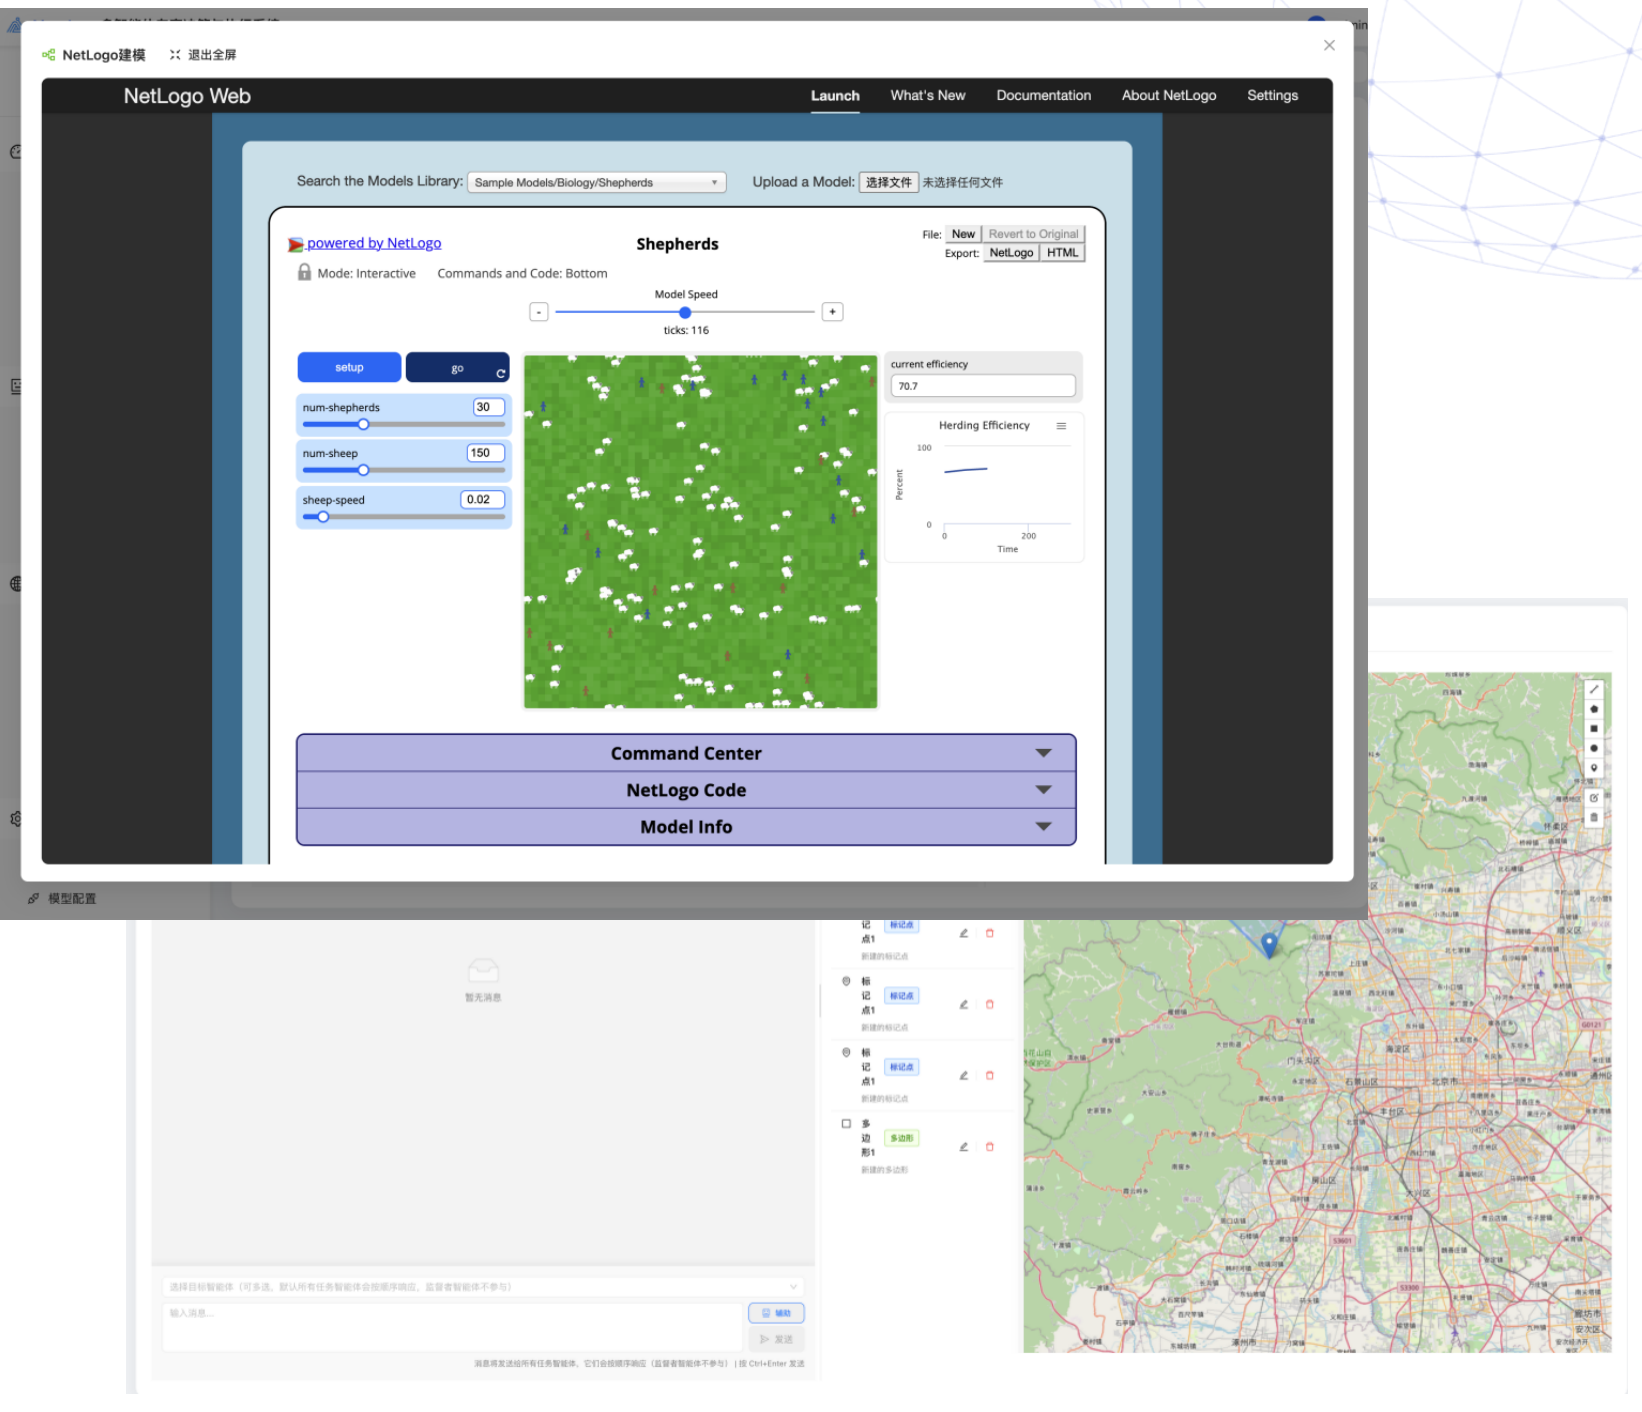Select the circle draw tool on map
This screenshot has width=1642, height=1412.
(1594, 748)
